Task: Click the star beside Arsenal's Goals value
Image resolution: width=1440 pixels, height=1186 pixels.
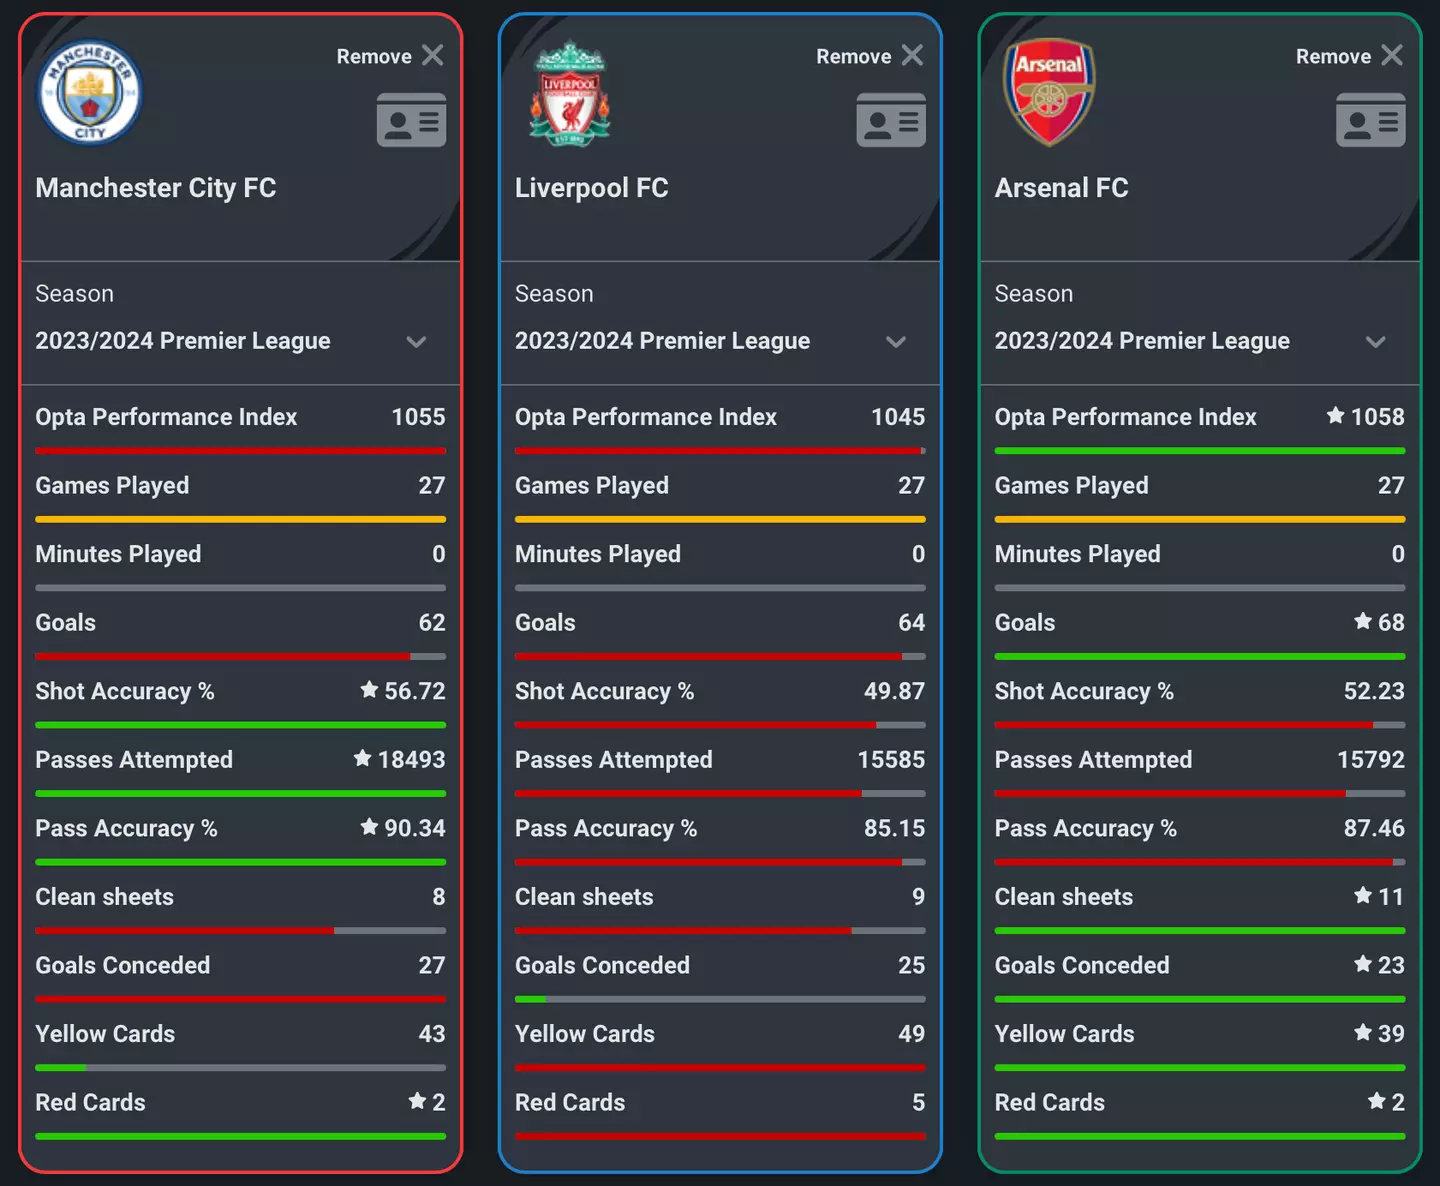Action: click(1363, 622)
